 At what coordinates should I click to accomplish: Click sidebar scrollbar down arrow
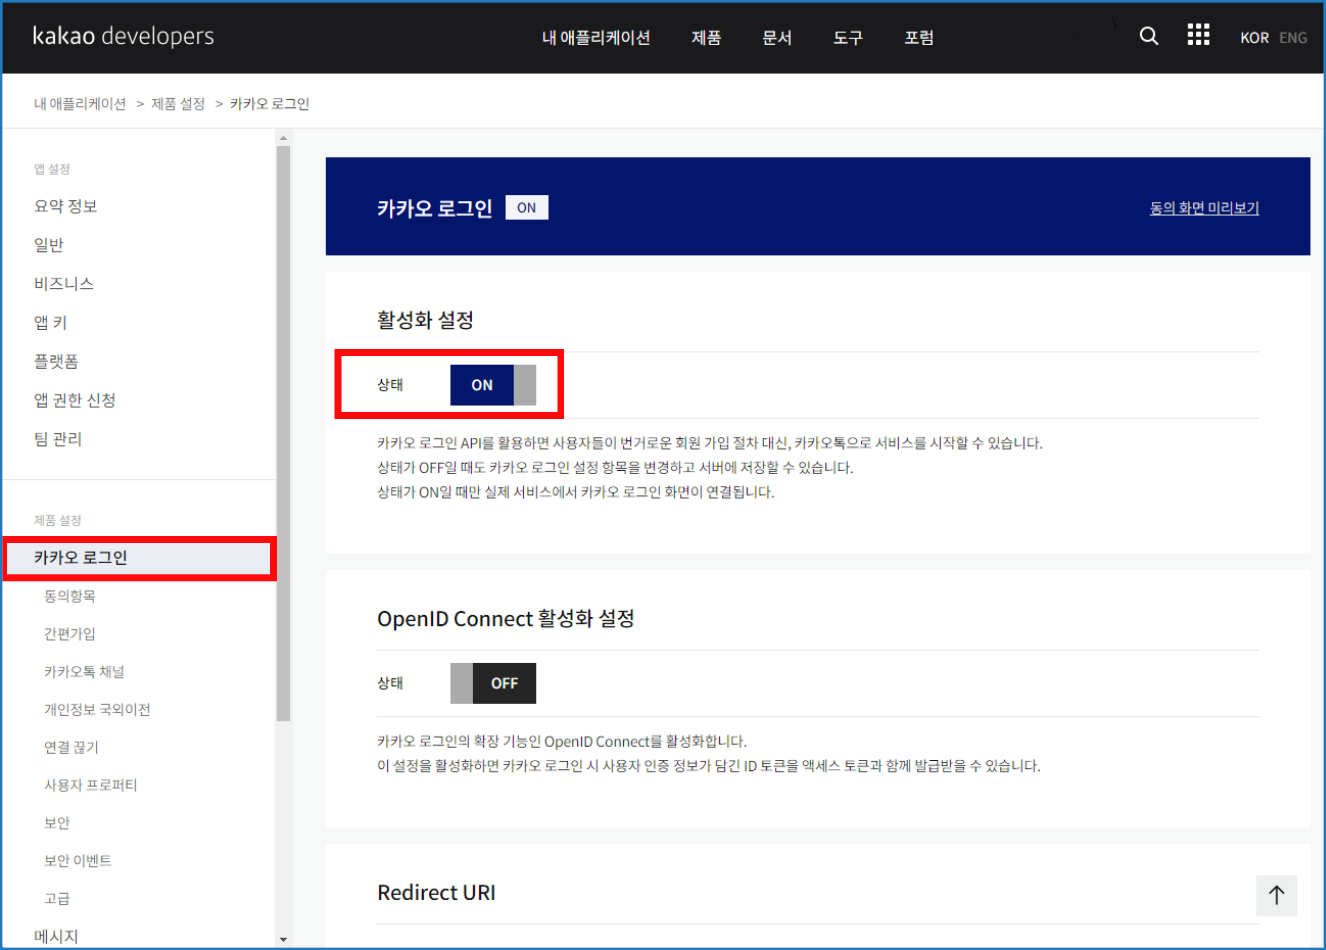pyautogui.click(x=283, y=939)
